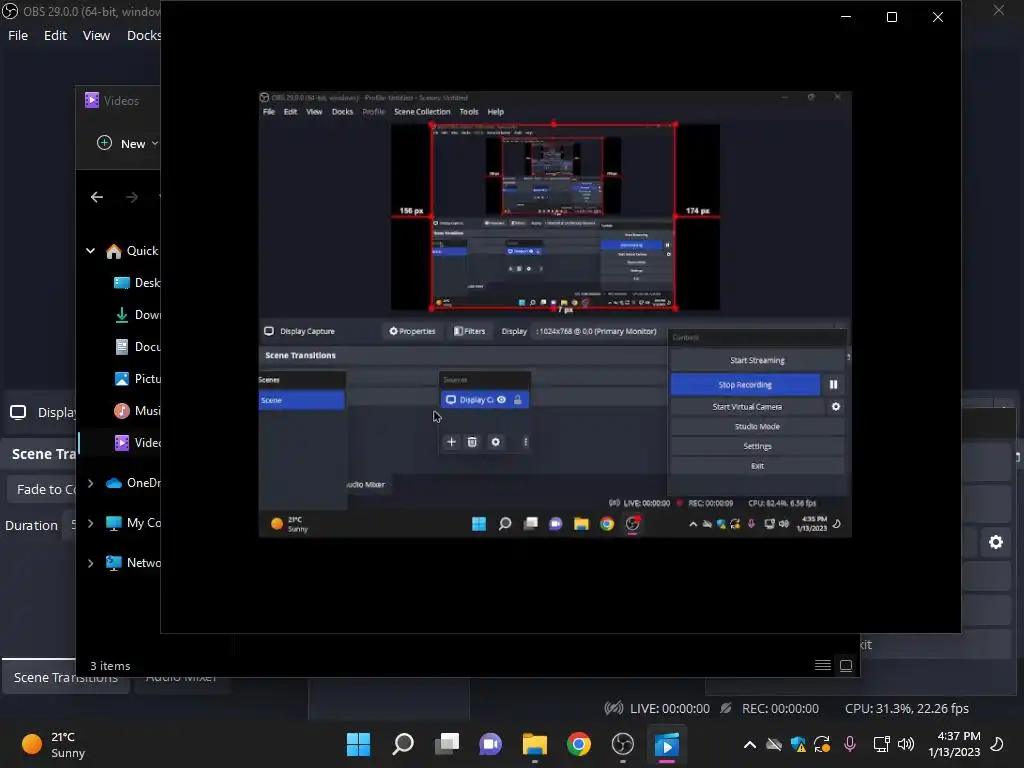Select Network in the sidebar

click(133, 563)
